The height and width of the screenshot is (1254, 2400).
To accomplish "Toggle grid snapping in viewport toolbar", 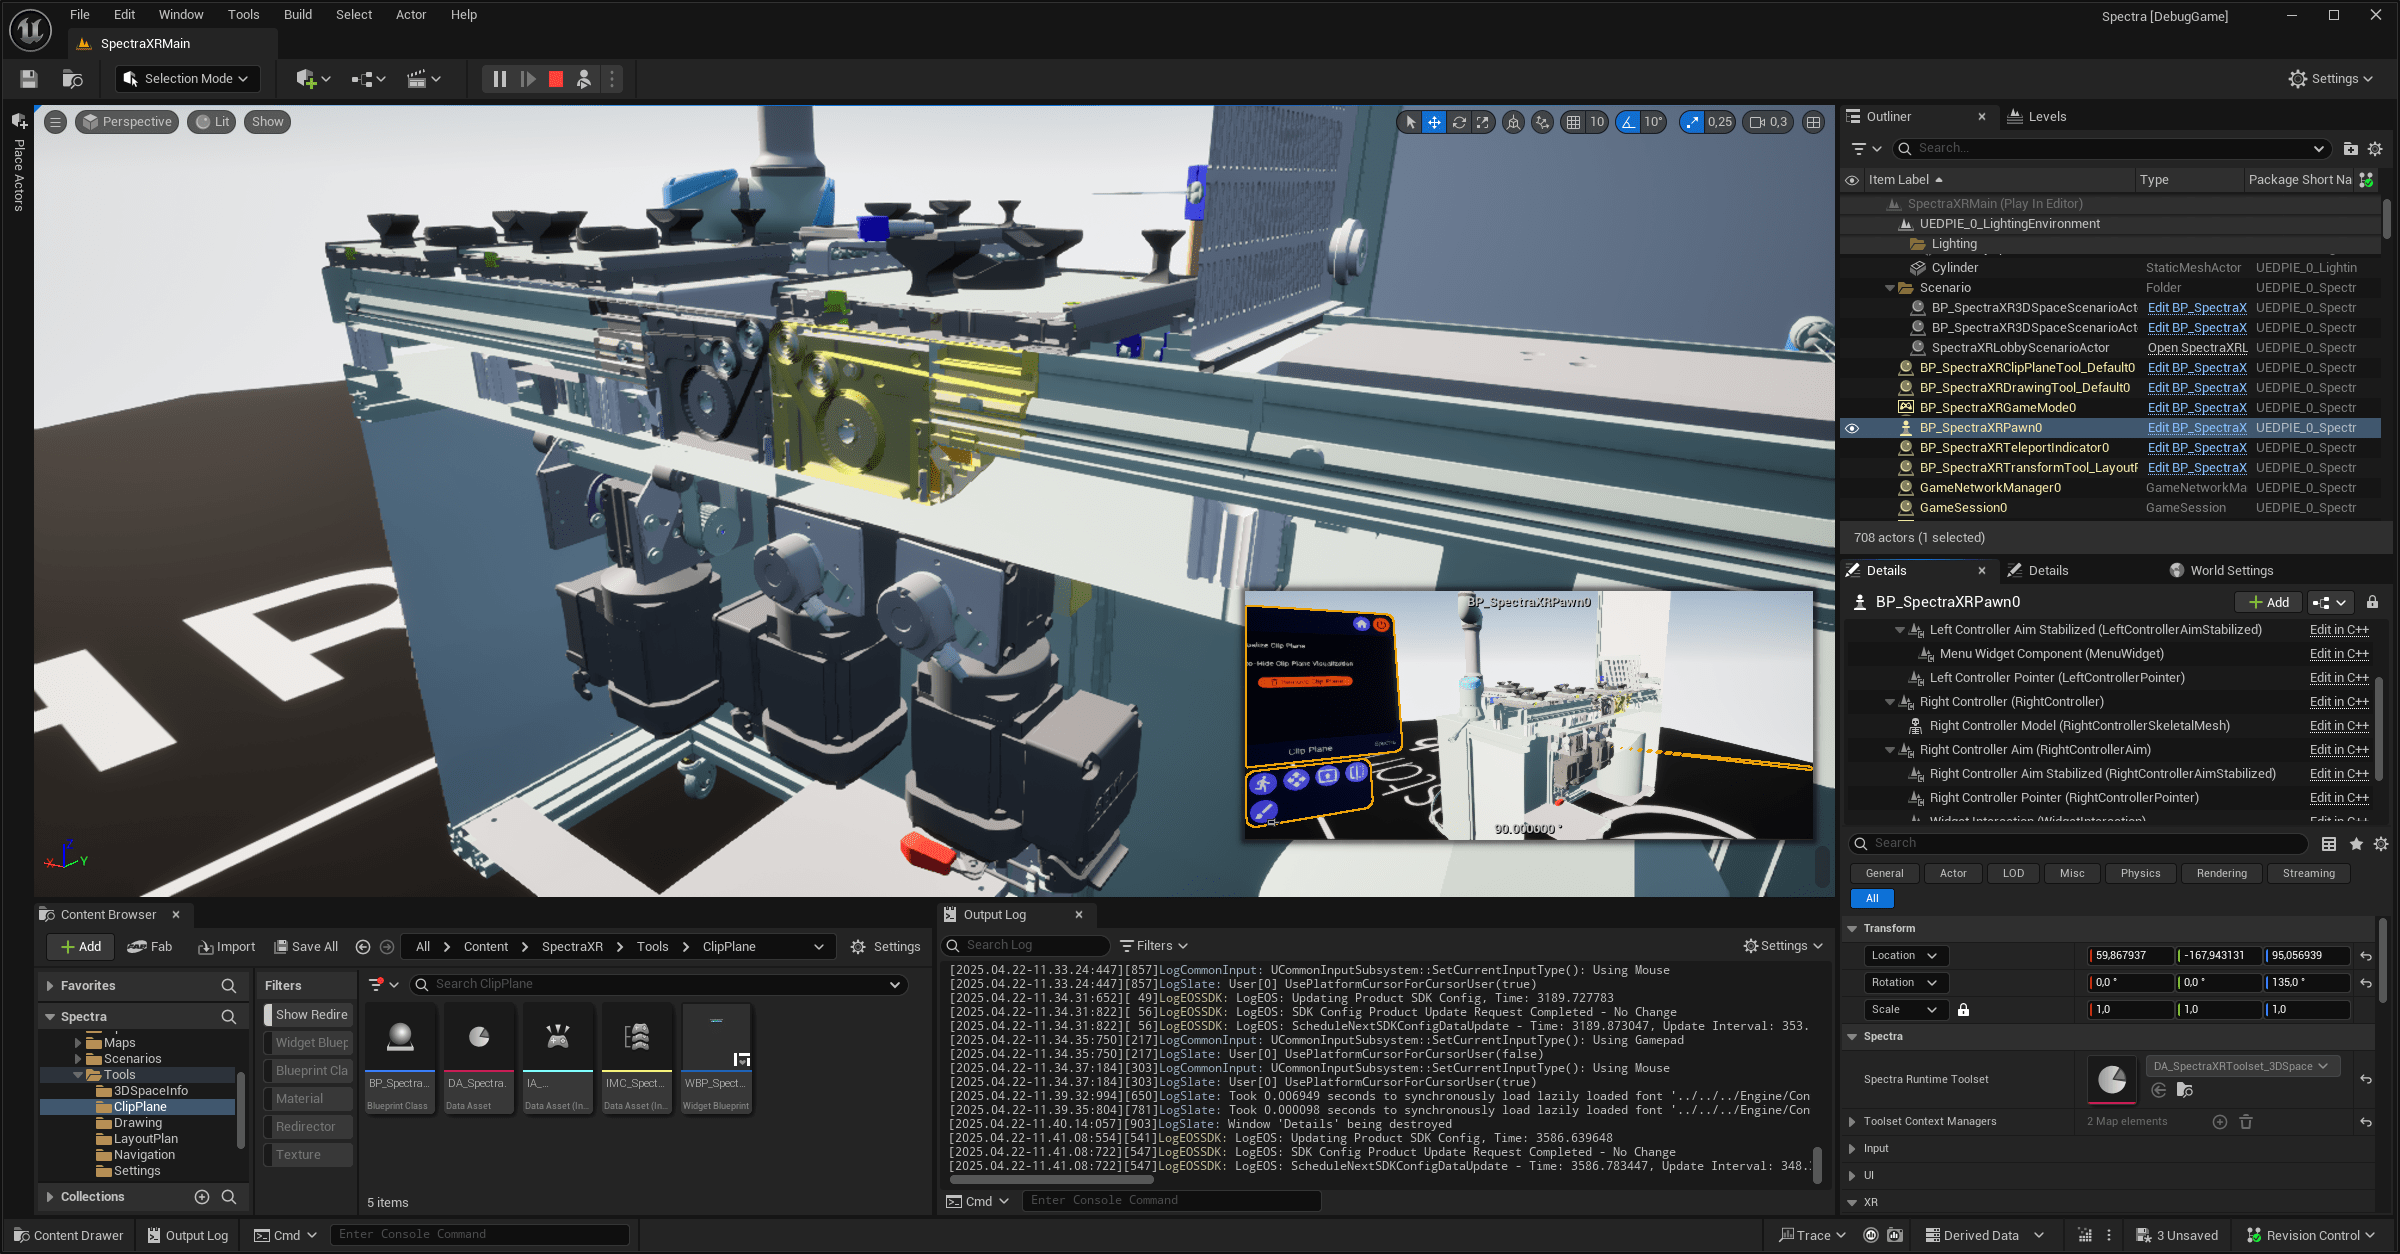I will [1574, 122].
